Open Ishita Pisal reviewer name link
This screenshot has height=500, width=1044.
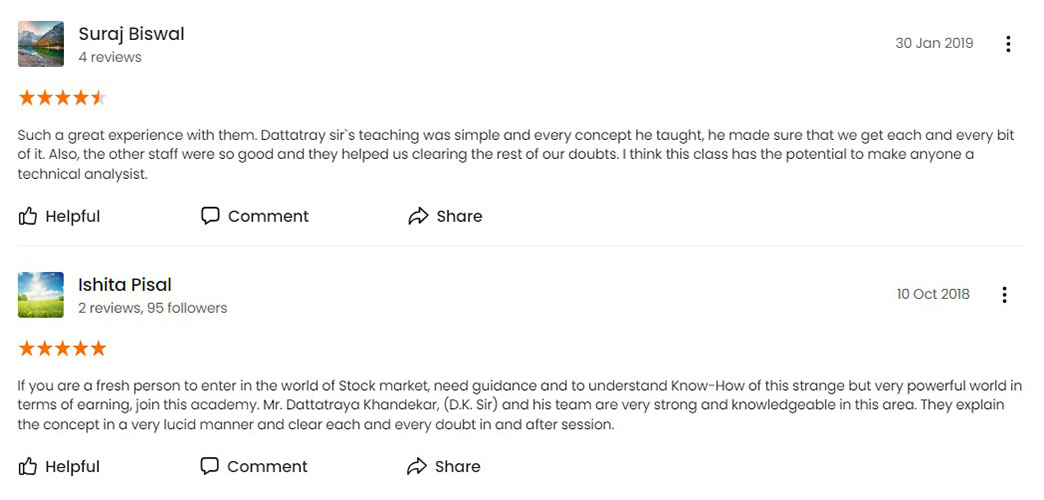[125, 284]
